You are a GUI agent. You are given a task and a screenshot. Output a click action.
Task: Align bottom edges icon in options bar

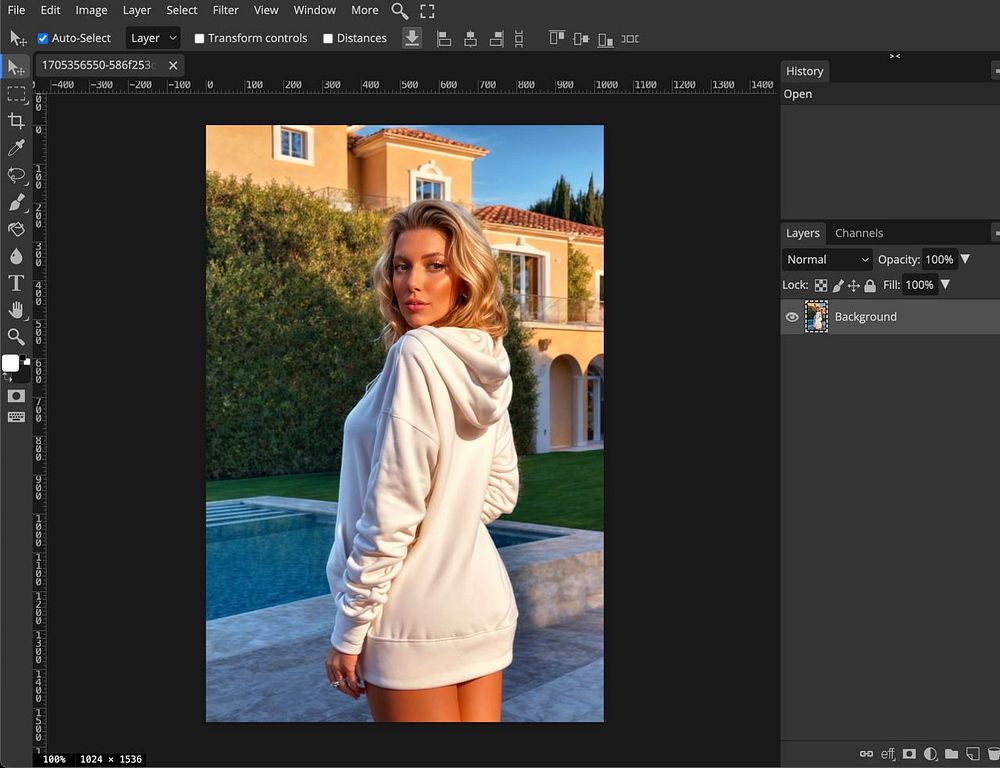click(x=606, y=40)
